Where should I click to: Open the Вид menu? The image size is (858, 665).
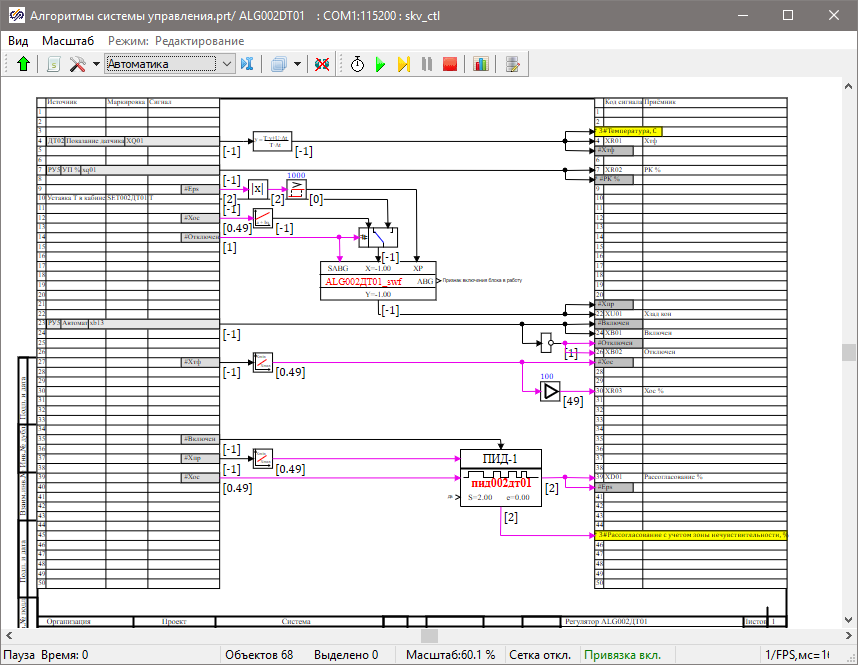pos(18,41)
